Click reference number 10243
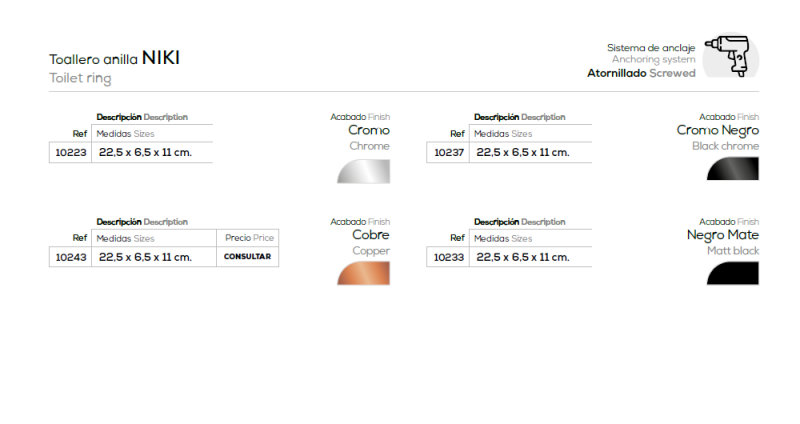The width and height of the screenshot is (800, 424). click(x=70, y=257)
